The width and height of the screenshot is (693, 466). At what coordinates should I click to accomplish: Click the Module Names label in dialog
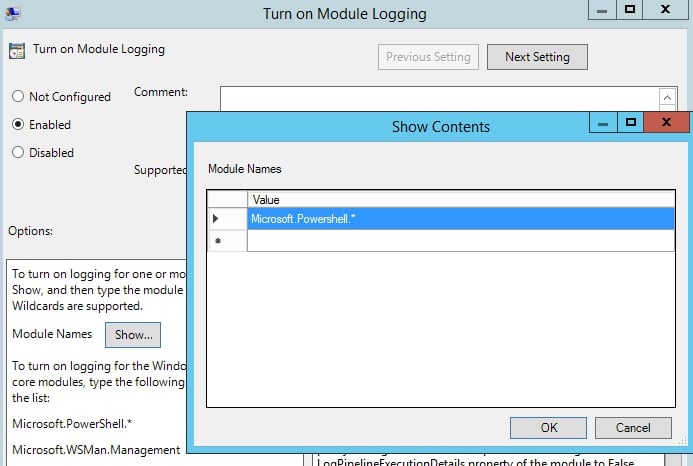point(244,169)
